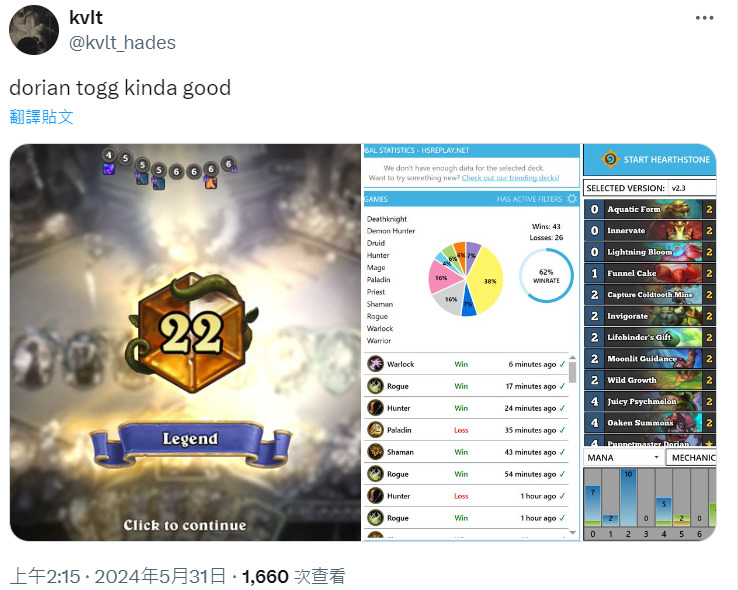
Task: Click the 翻譯貼文 translate post link
Action: [x=41, y=117]
